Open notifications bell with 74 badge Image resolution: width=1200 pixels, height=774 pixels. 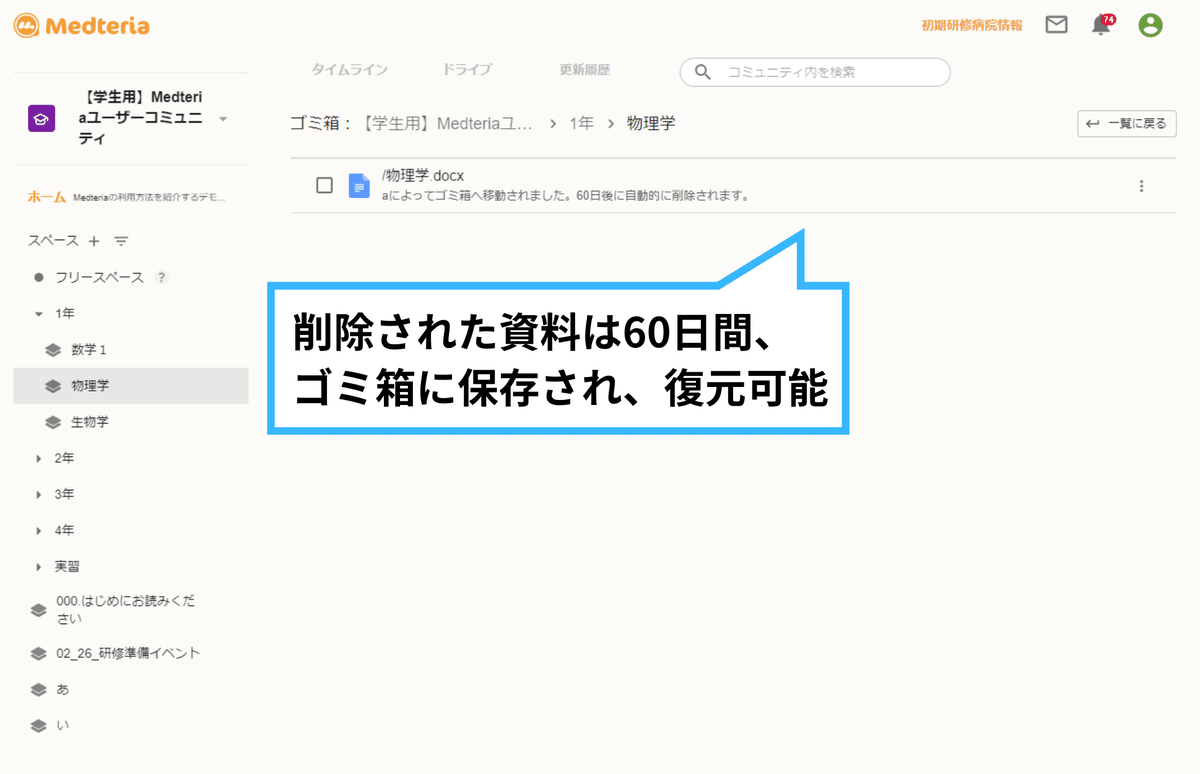(x=1102, y=25)
